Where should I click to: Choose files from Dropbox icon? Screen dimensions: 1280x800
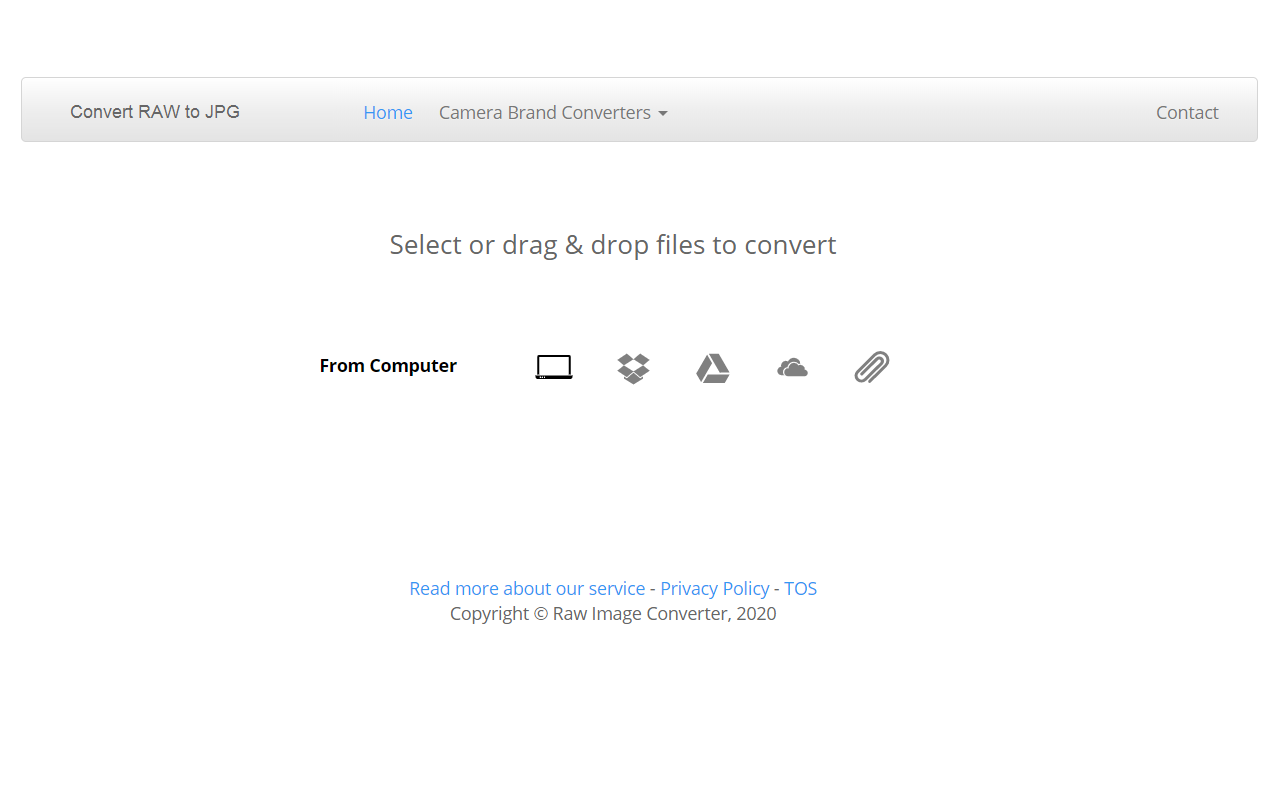[x=633, y=368]
